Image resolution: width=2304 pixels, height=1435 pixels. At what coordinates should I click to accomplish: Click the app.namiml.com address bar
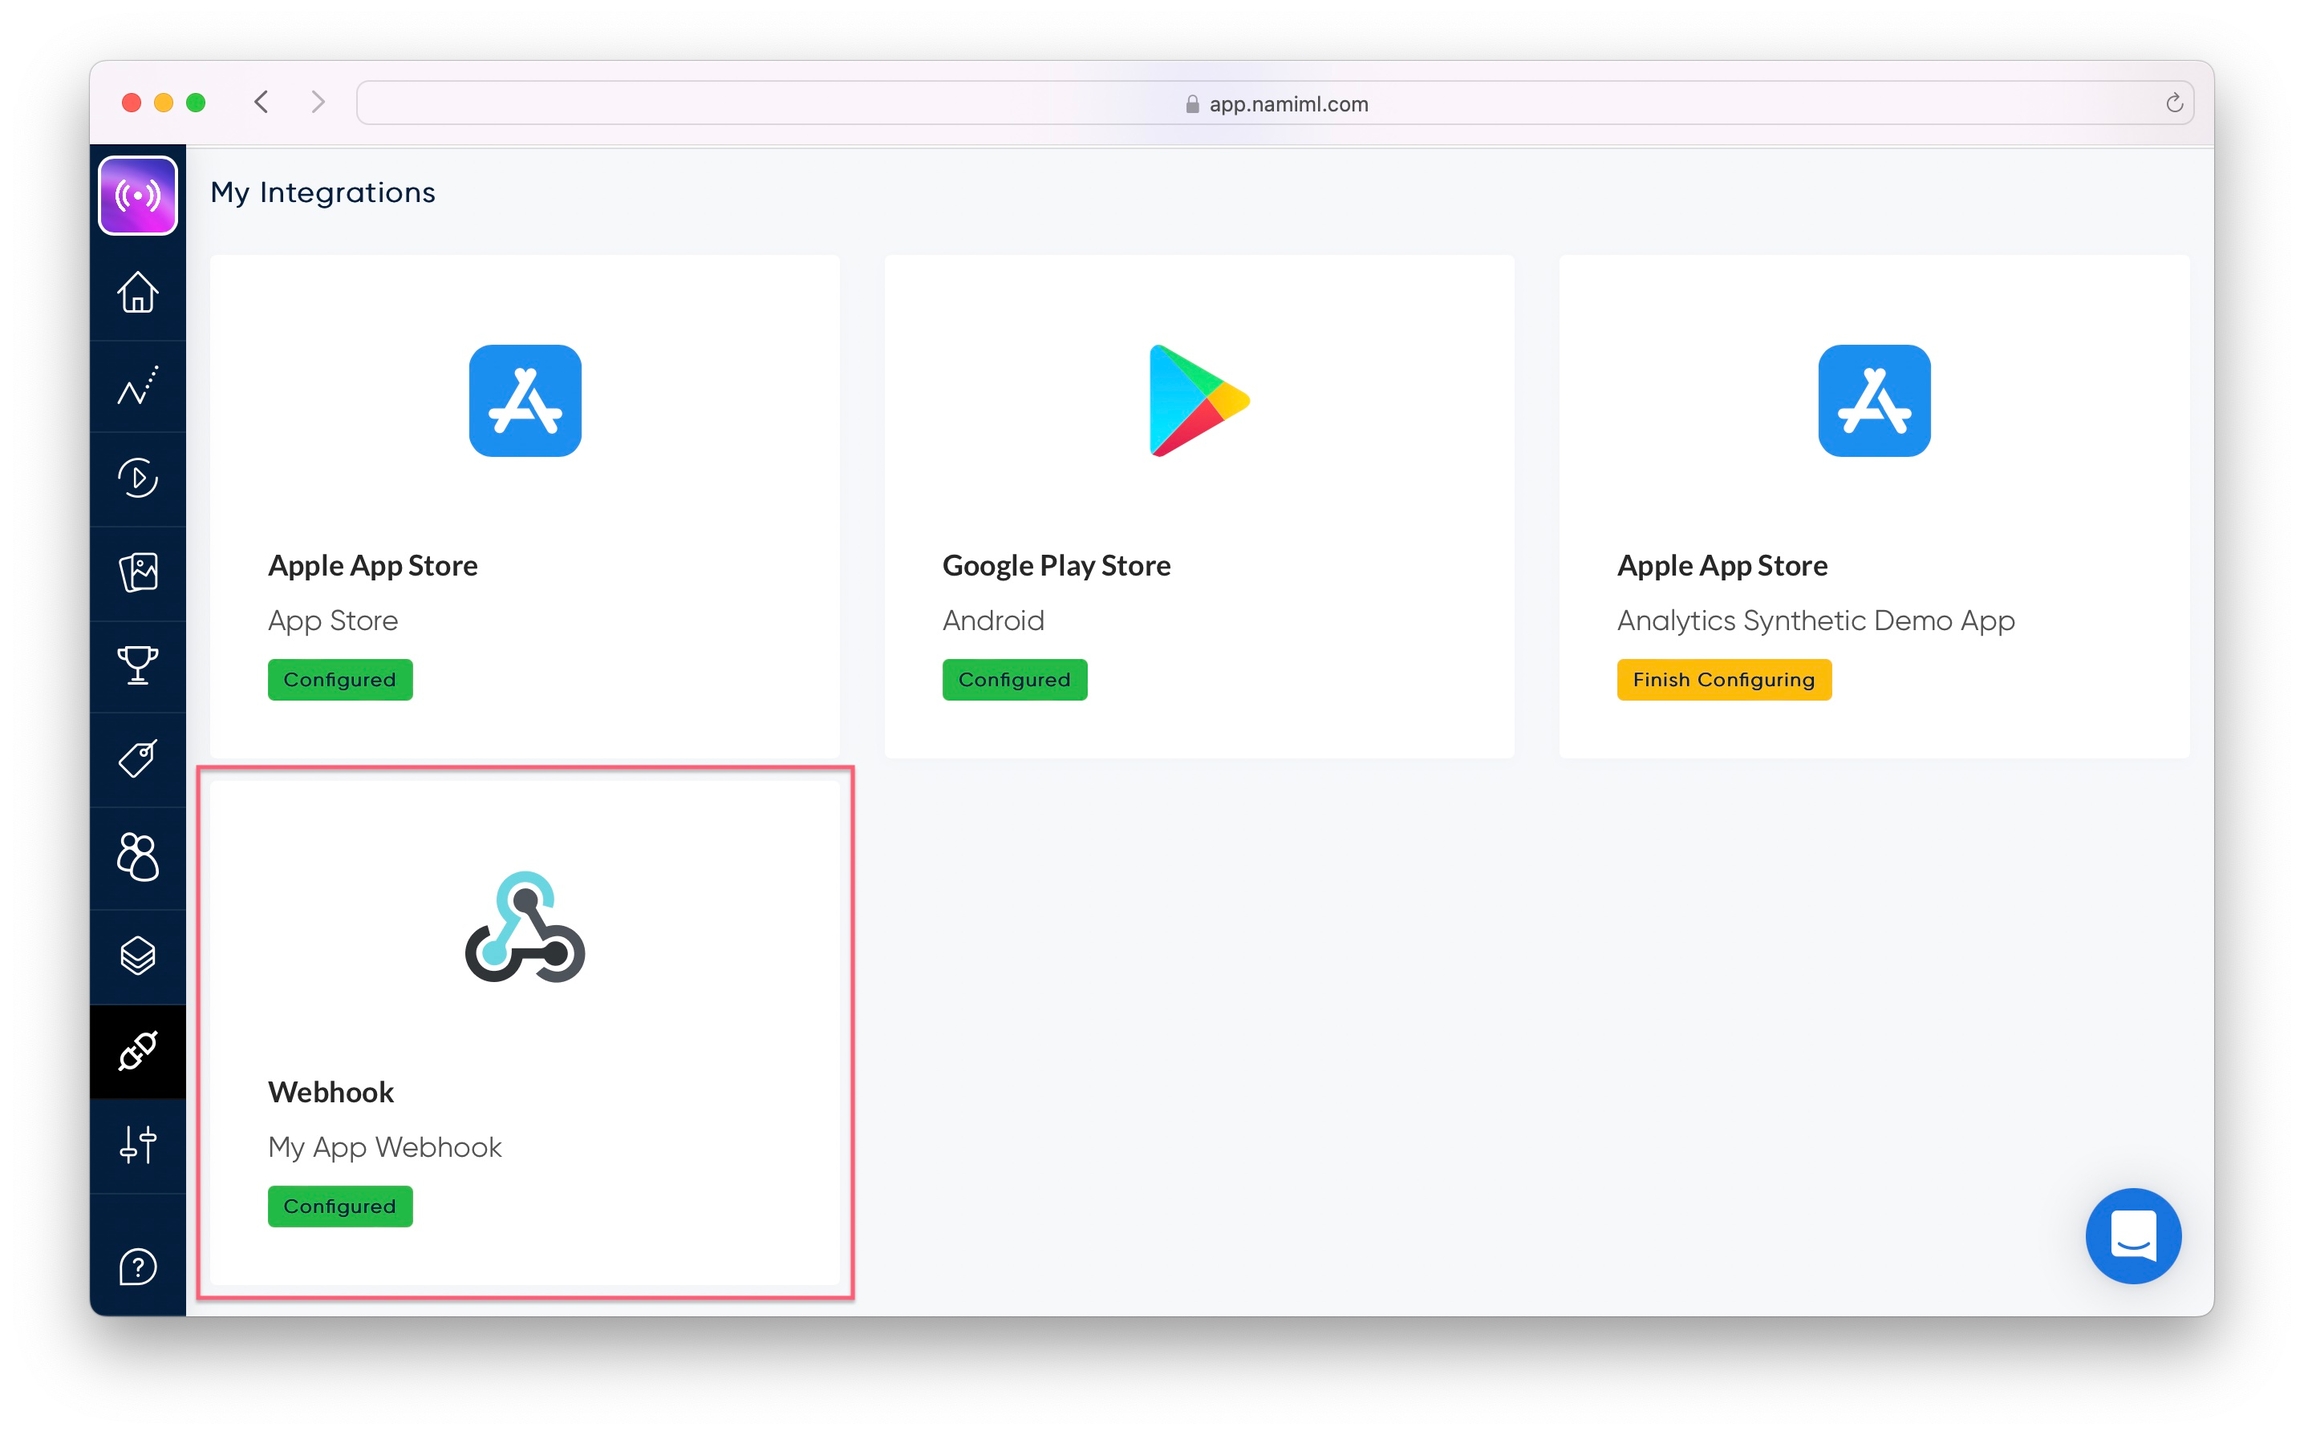[1275, 103]
